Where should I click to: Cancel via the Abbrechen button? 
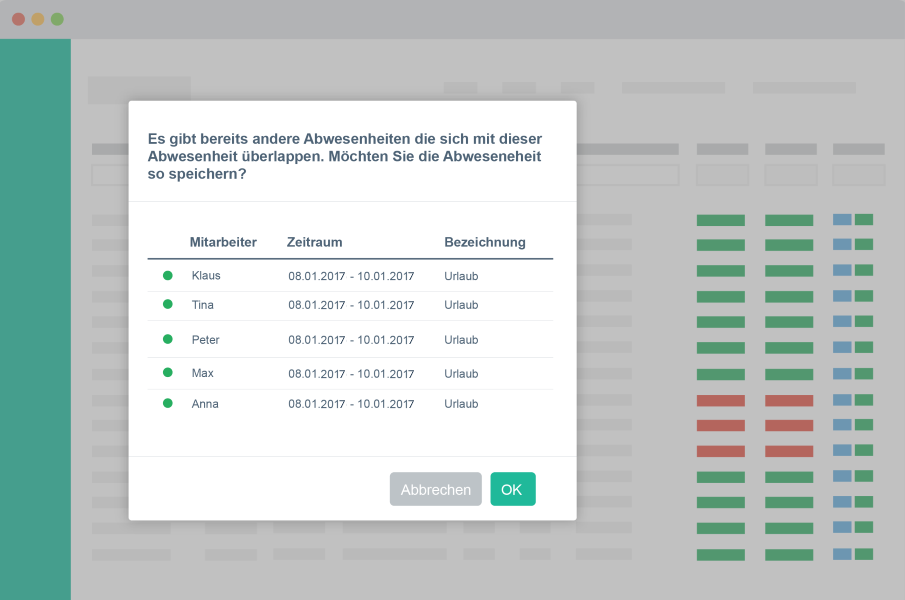(435, 489)
